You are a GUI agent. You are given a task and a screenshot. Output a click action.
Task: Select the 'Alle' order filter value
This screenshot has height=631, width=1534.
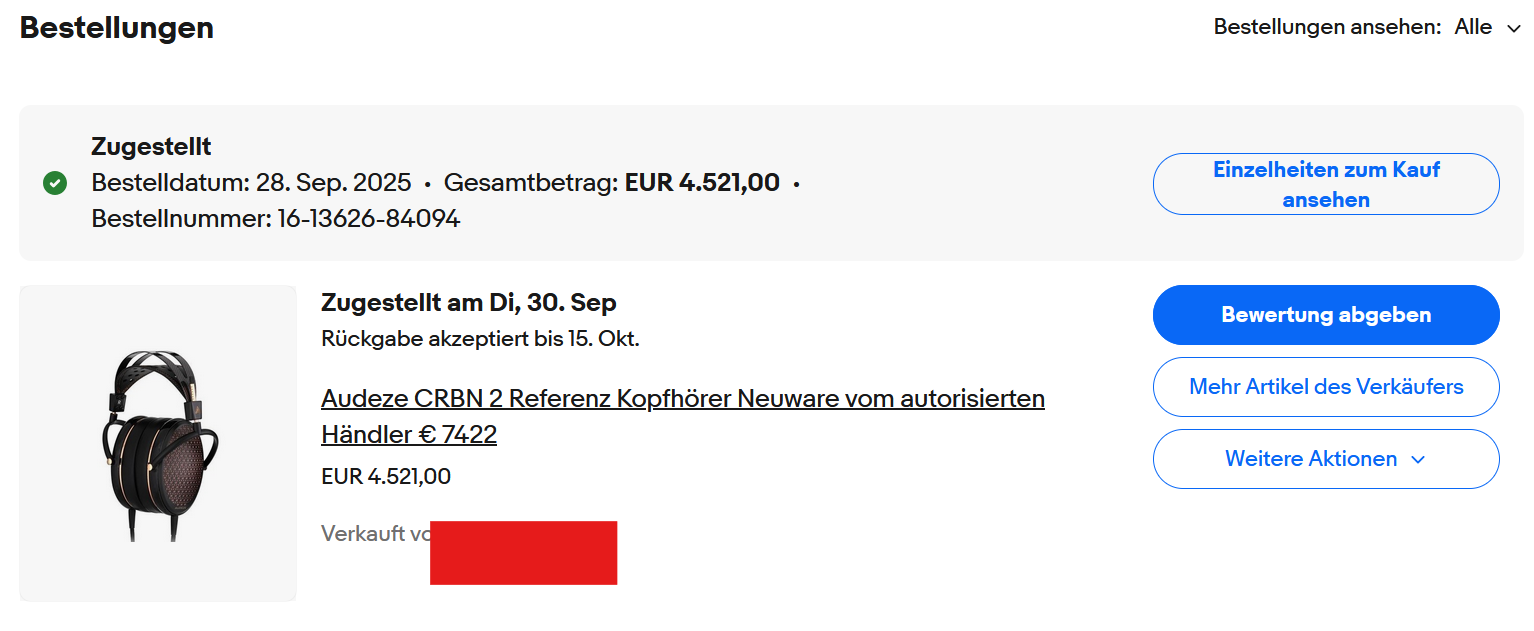1473,27
